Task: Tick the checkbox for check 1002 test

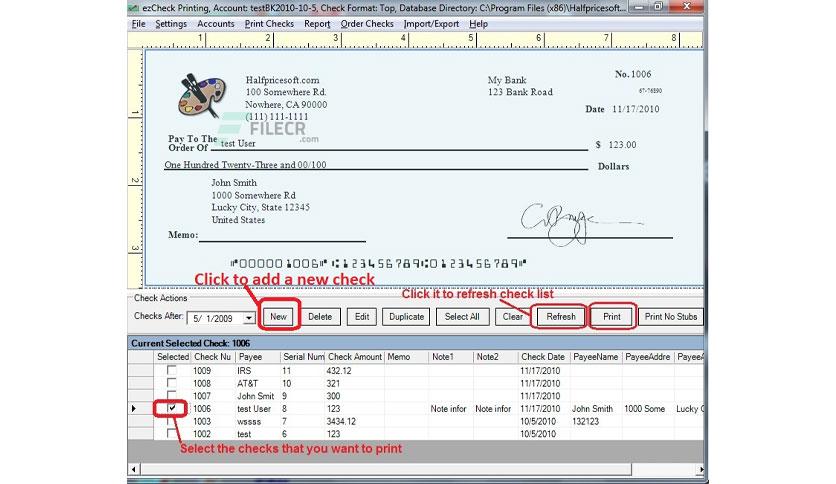Action: pos(171,433)
